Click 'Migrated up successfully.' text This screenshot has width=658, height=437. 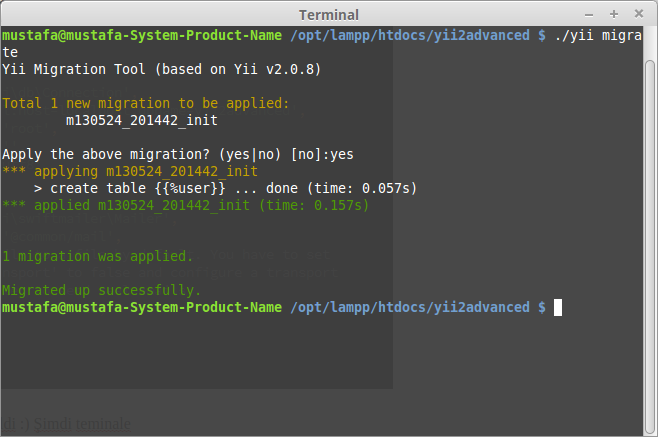pos(102,290)
